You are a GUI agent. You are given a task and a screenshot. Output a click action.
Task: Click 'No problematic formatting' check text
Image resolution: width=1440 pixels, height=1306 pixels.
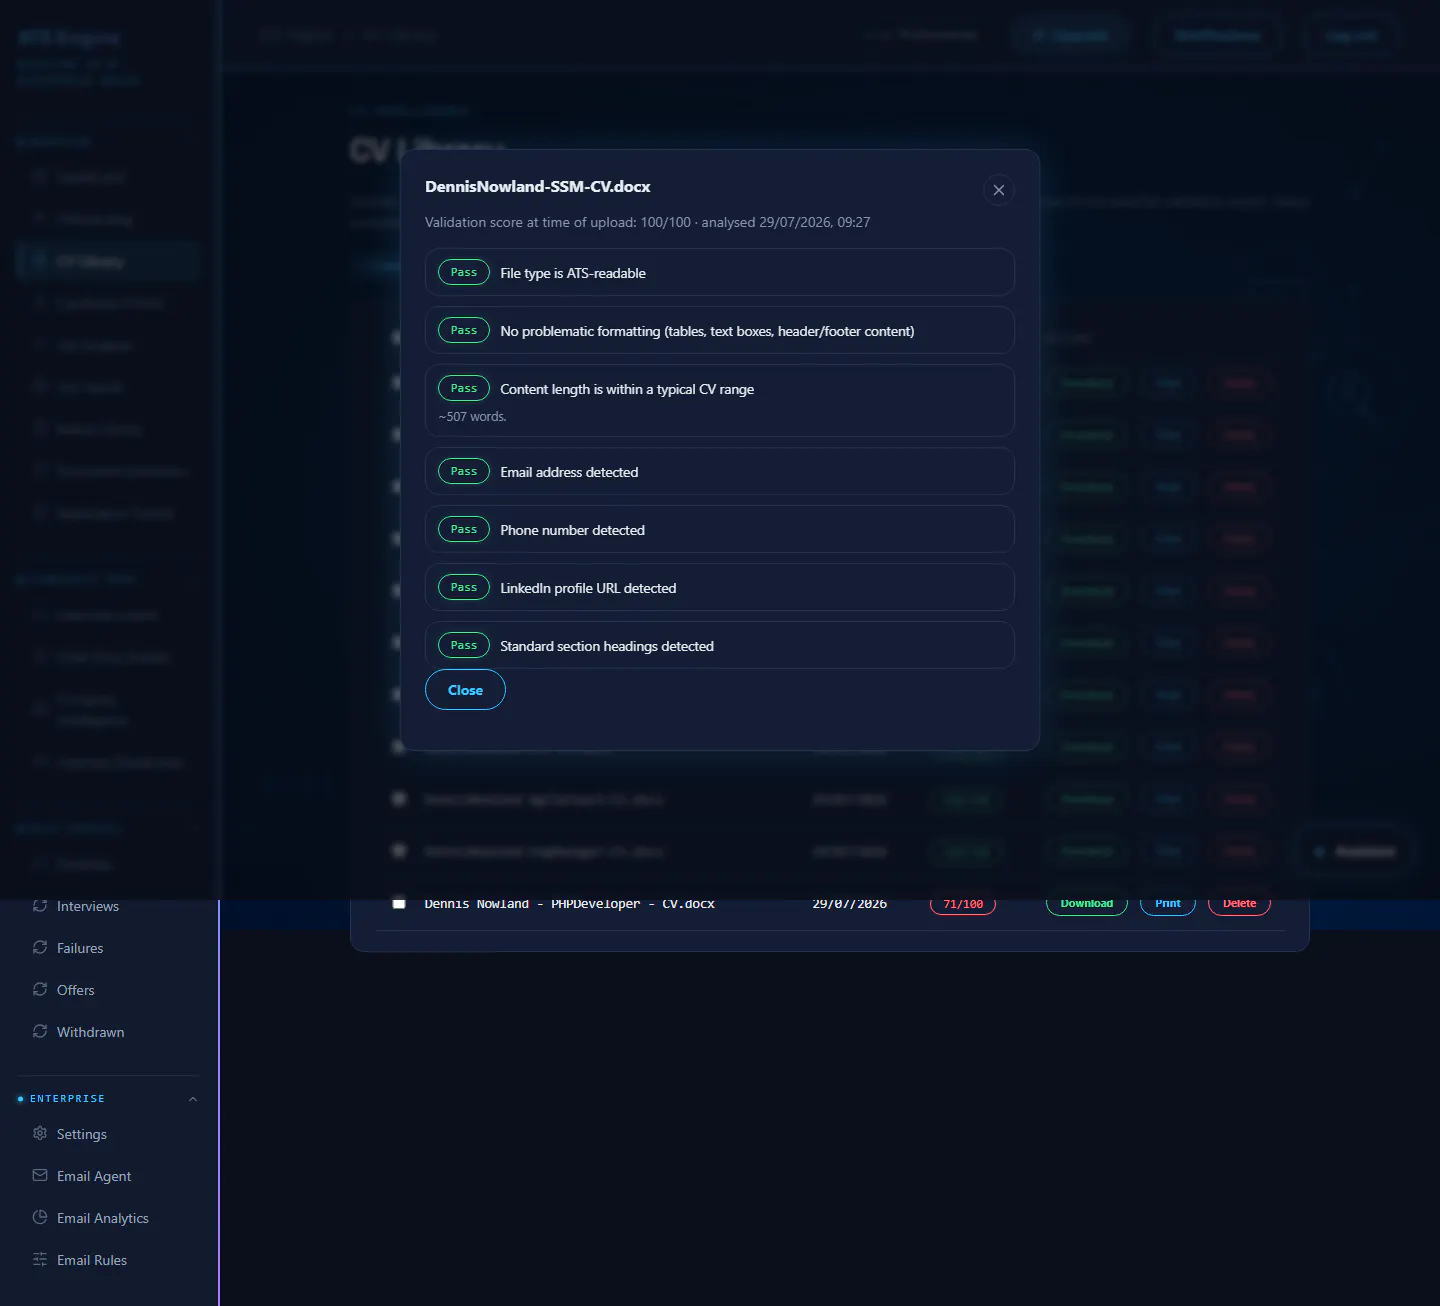click(707, 331)
